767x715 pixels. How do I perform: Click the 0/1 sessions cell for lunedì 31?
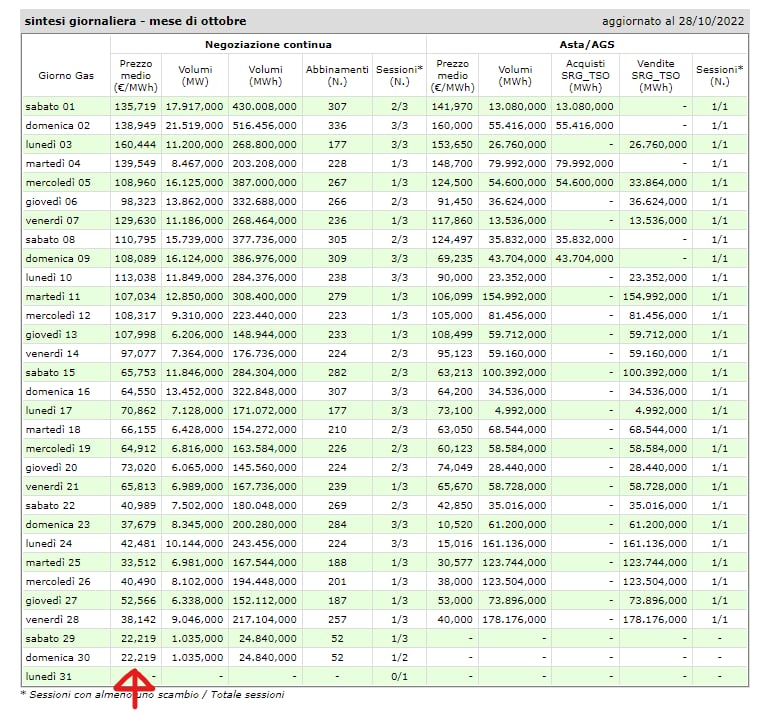399,677
